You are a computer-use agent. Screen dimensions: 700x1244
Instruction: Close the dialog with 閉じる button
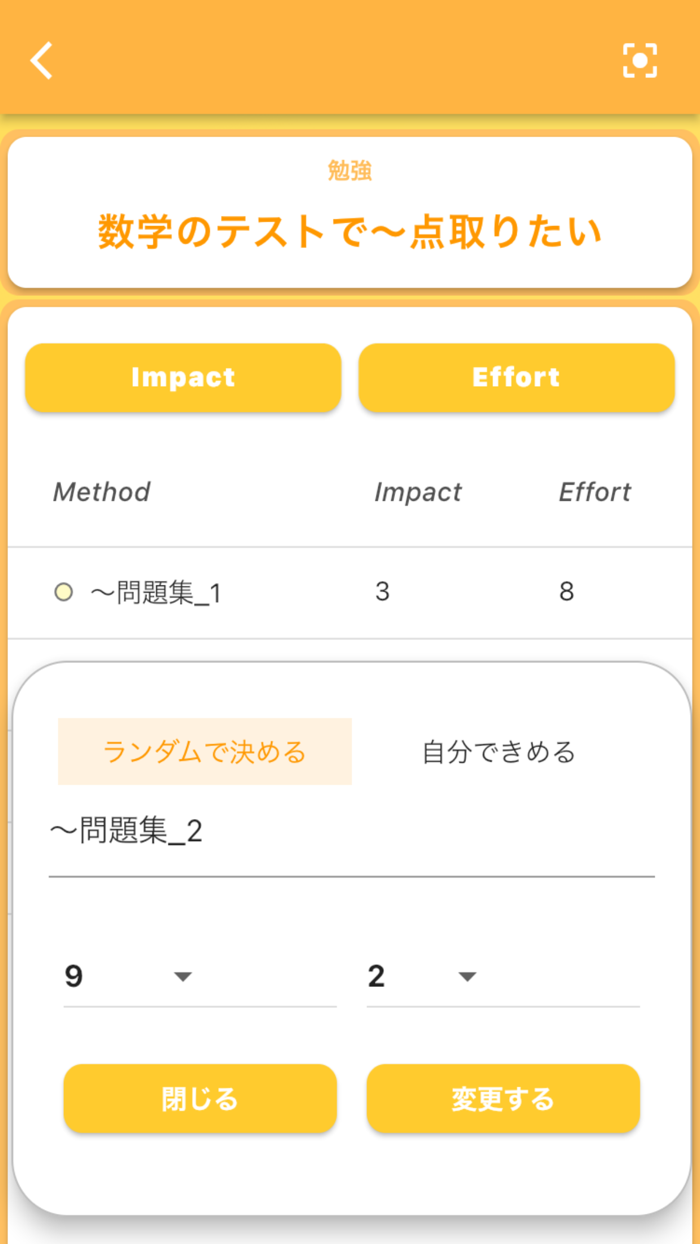click(199, 1099)
